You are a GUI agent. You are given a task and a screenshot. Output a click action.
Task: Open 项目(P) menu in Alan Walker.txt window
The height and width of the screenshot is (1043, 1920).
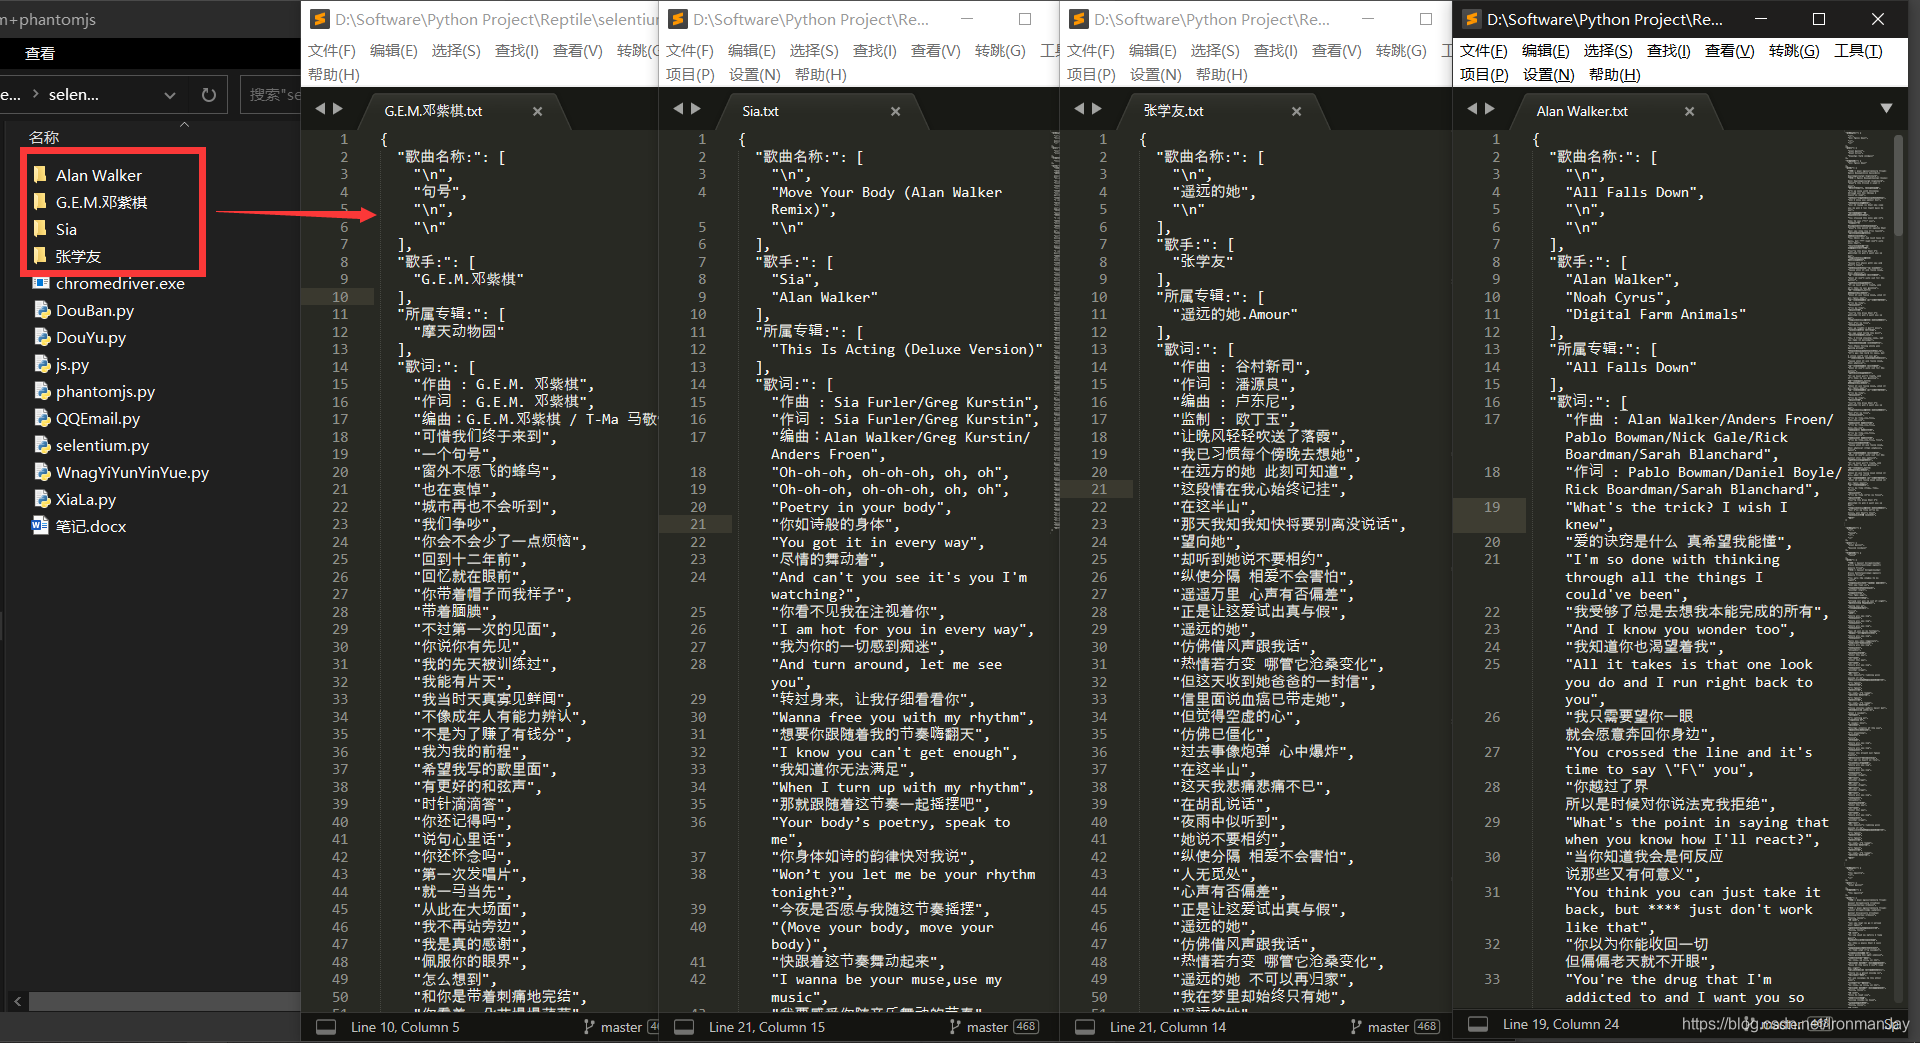(x=1484, y=75)
